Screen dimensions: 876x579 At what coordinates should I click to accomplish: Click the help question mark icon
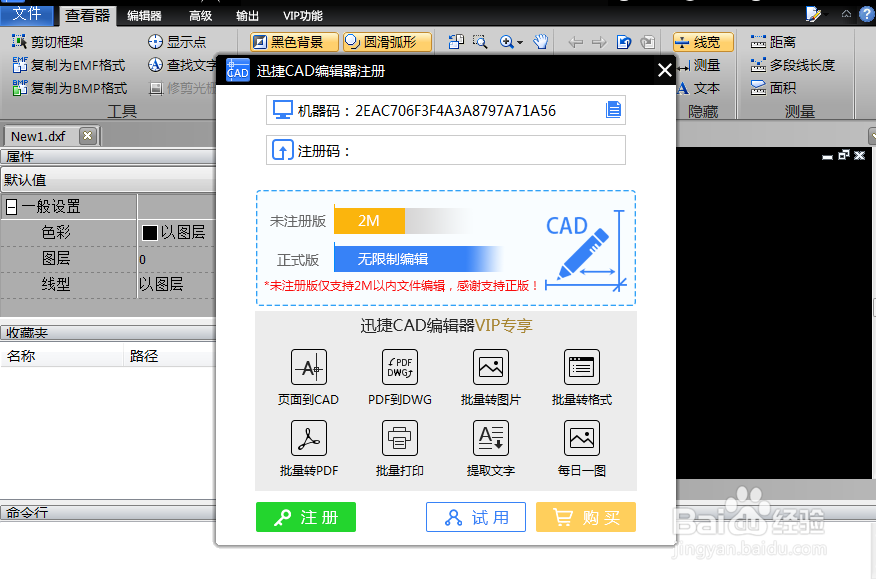867,14
